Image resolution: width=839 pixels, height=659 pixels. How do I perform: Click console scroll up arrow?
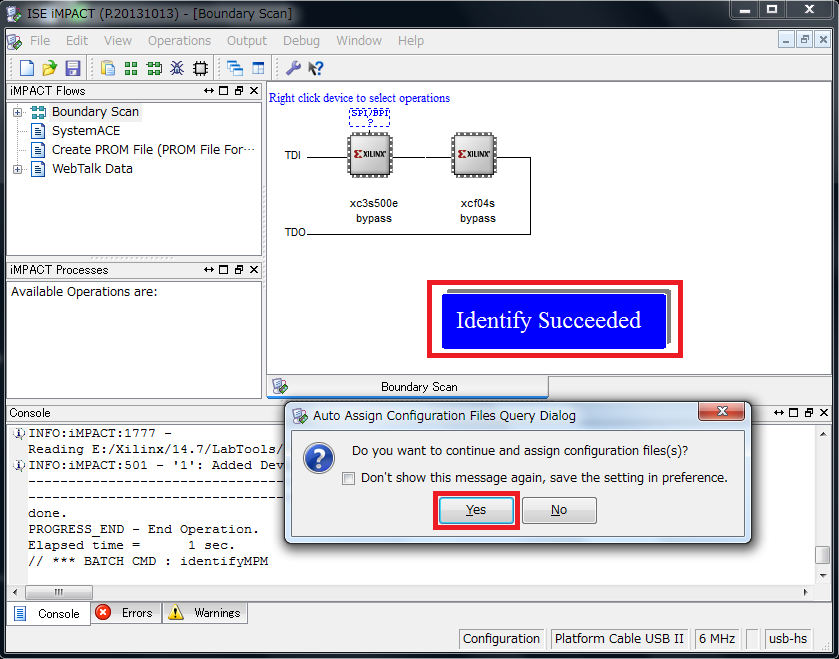click(823, 434)
